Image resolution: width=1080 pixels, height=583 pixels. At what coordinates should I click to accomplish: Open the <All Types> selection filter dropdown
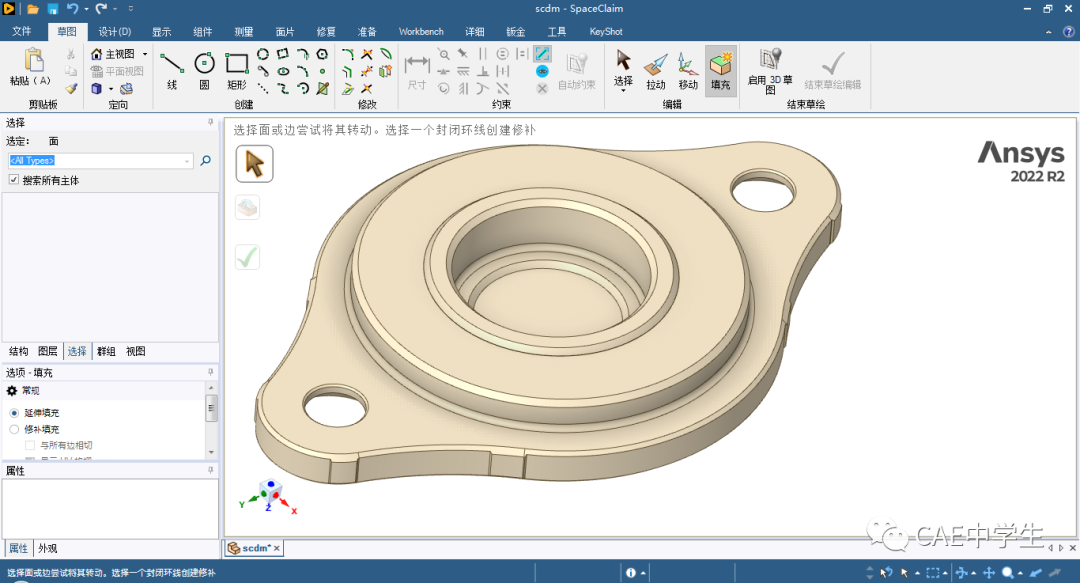pos(187,161)
